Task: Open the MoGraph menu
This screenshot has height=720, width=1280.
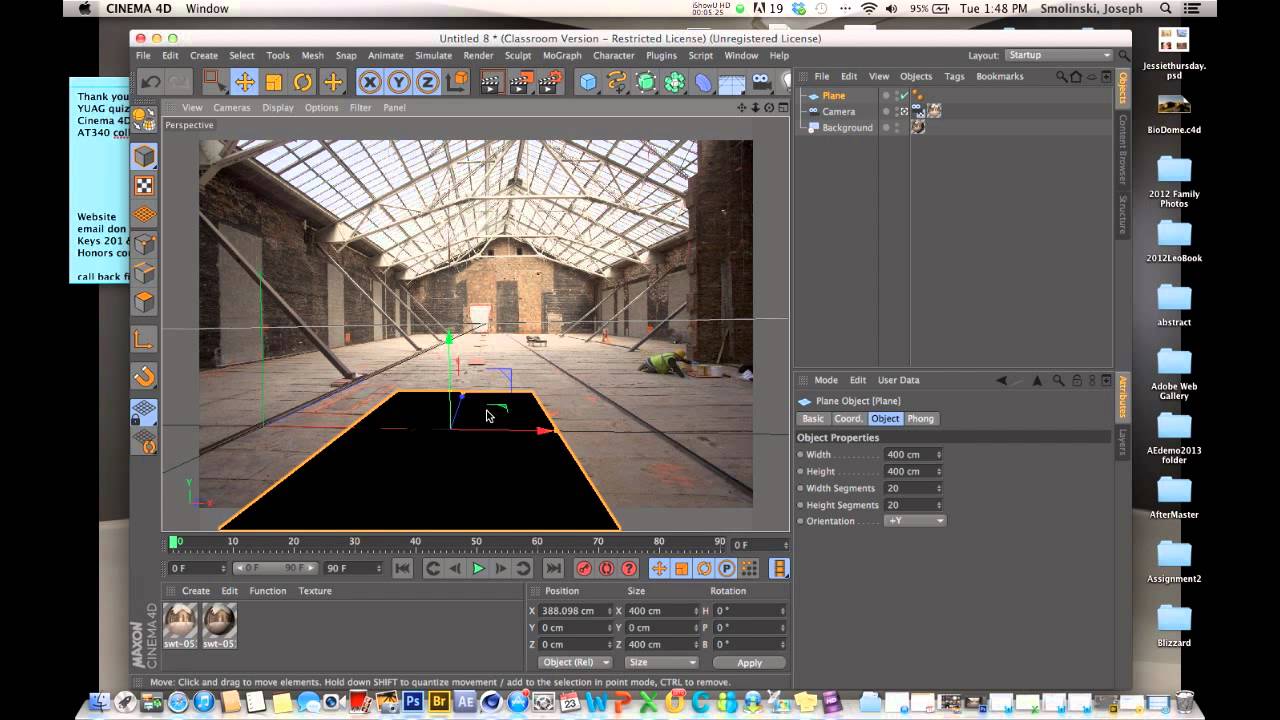Action: tap(562, 56)
